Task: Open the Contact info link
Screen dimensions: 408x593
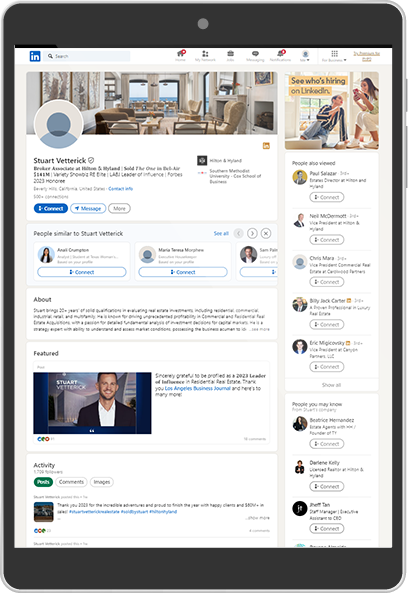Action: click(x=121, y=189)
